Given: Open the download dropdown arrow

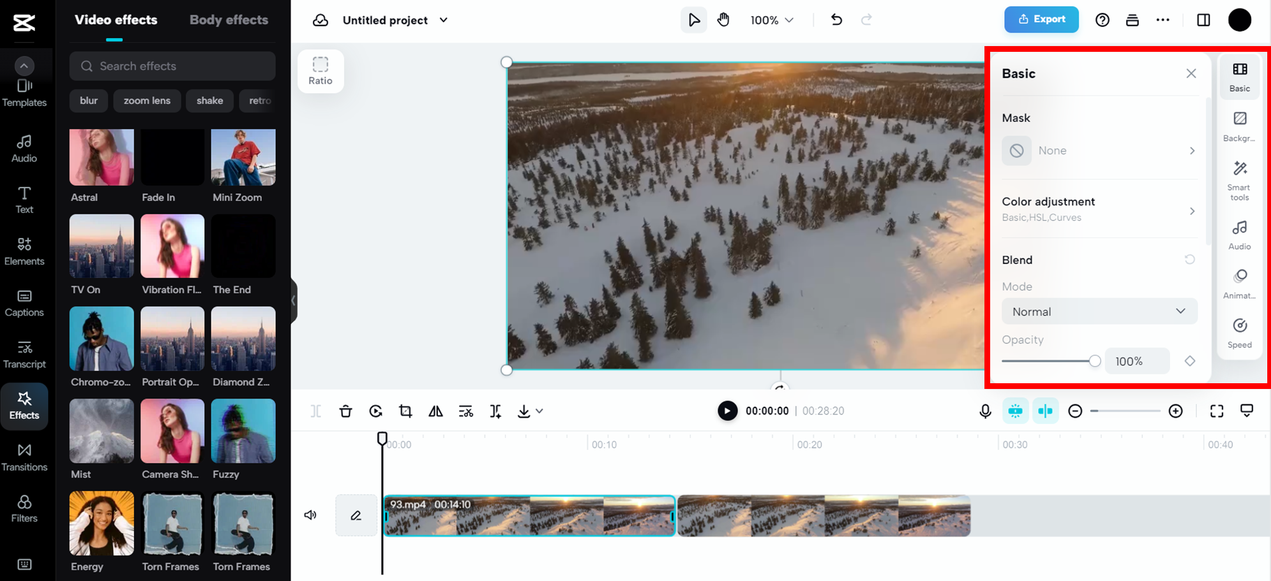Looking at the screenshot, I should tap(540, 411).
